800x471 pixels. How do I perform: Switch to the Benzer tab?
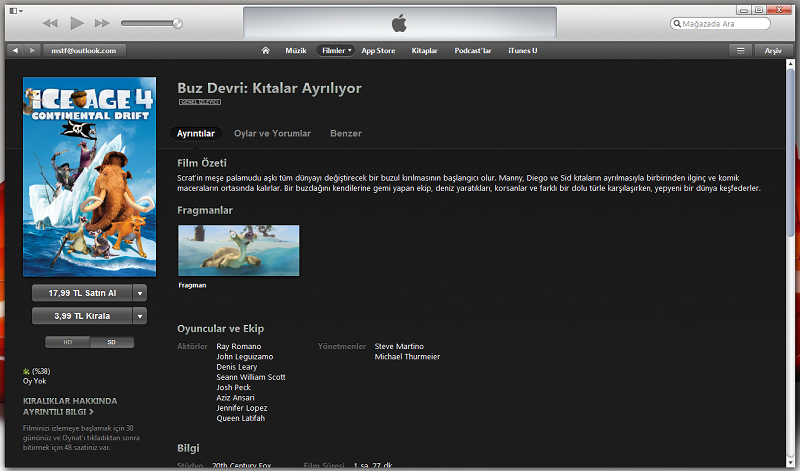tap(345, 134)
